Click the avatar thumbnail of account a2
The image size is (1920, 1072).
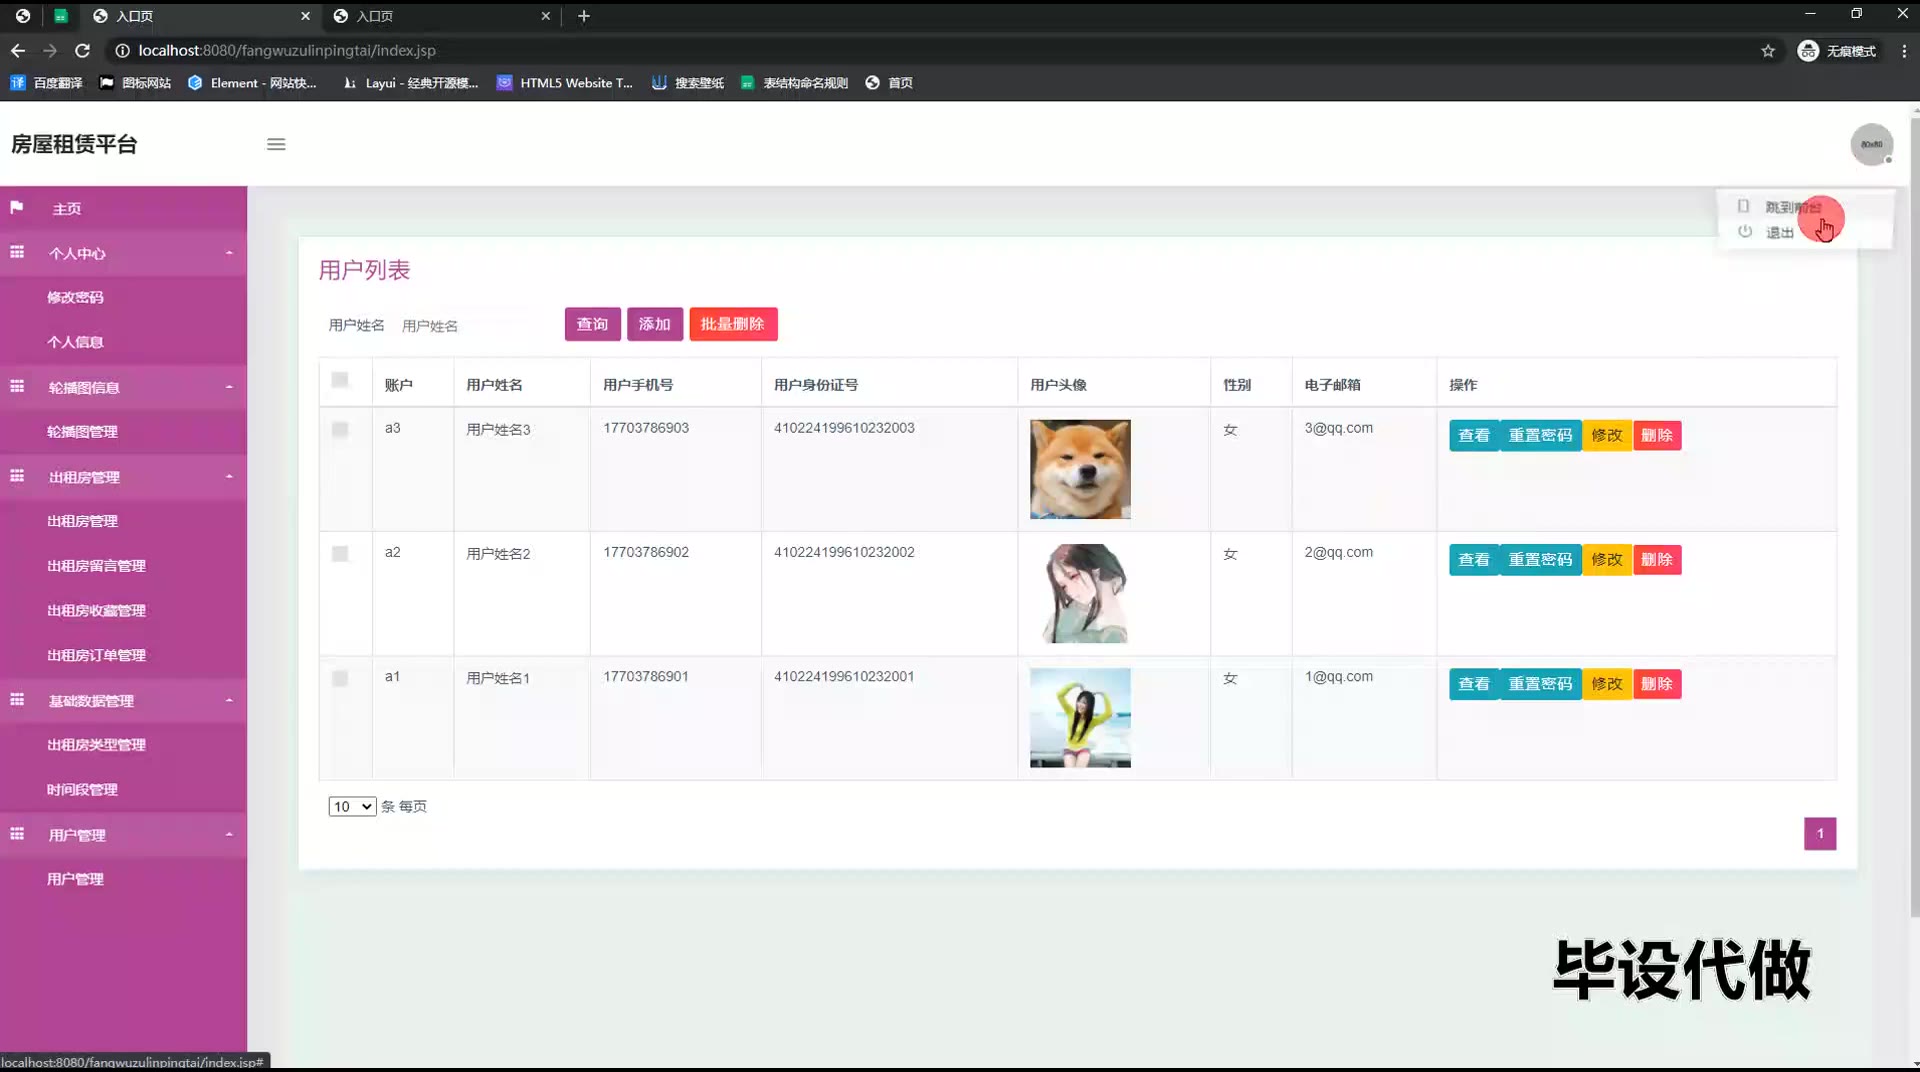[1080, 594]
